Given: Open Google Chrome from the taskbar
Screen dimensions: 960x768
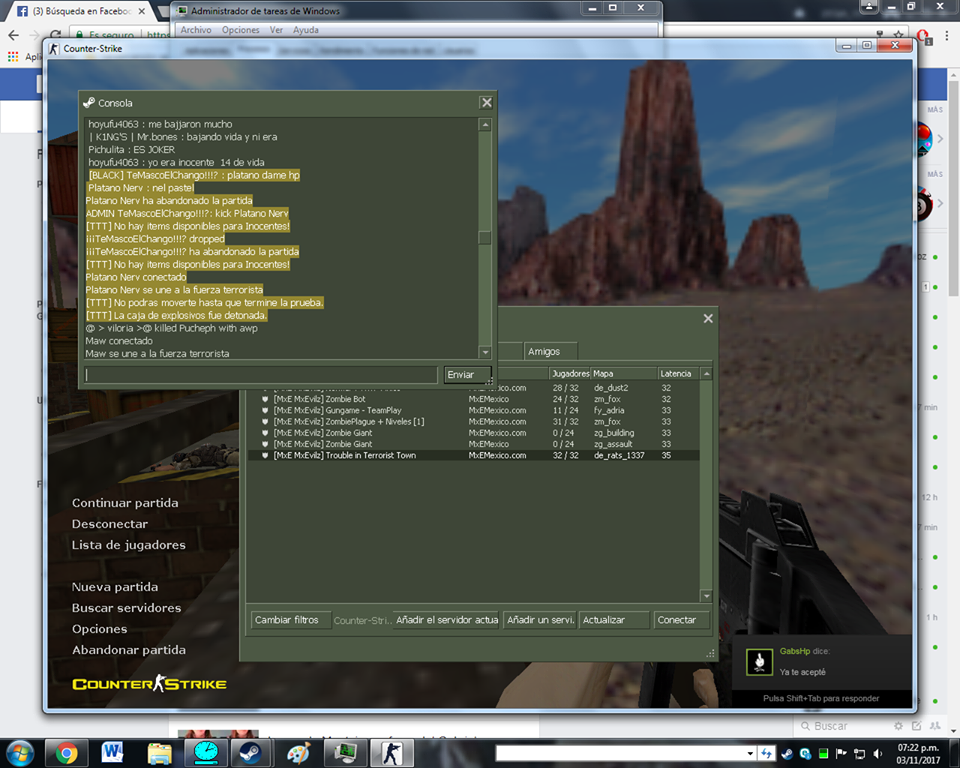Looking at the screenshot, I should tap(66, 753).
